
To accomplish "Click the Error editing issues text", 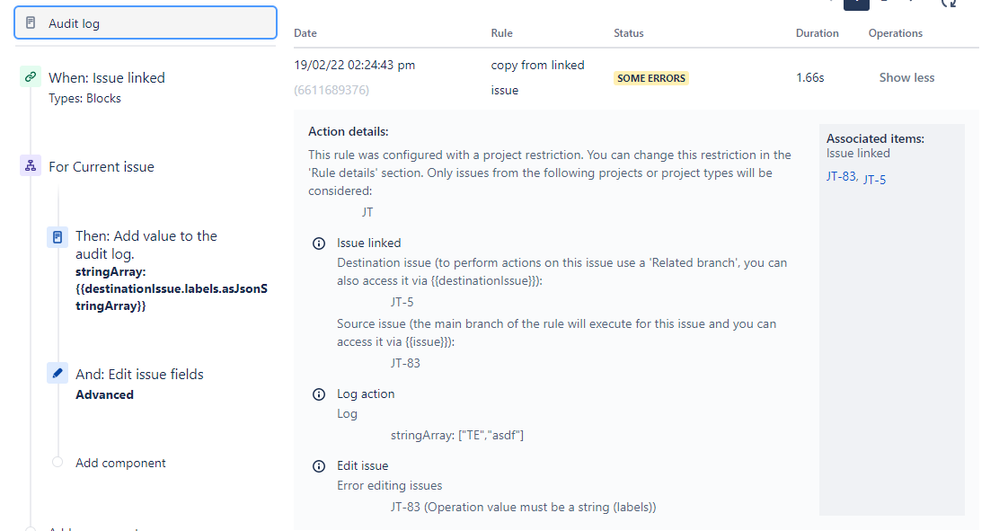I will tap(389, 486).
